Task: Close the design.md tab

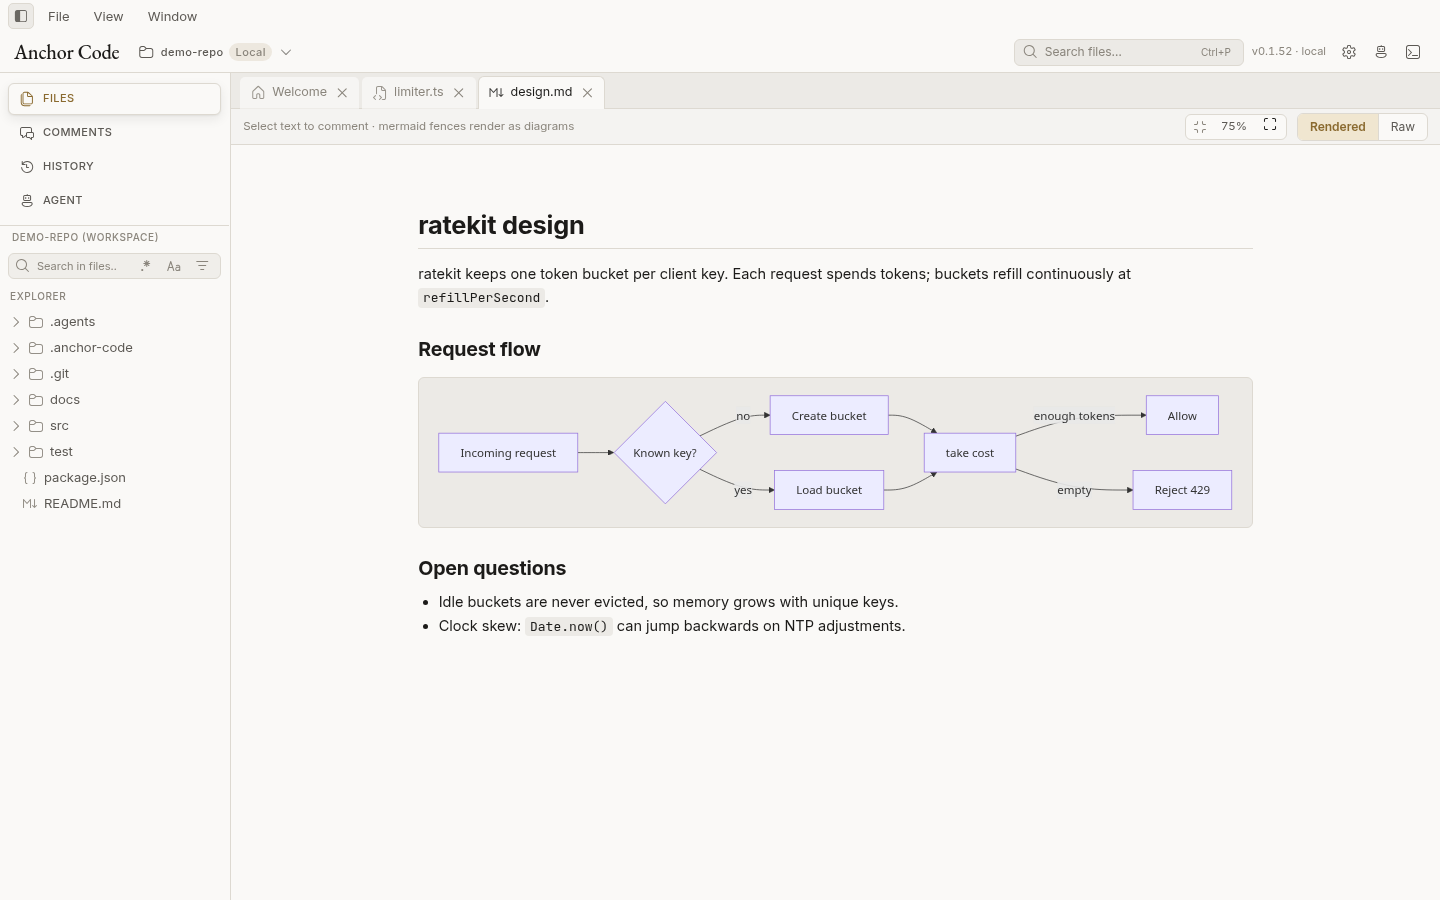Action: (588, 93)
